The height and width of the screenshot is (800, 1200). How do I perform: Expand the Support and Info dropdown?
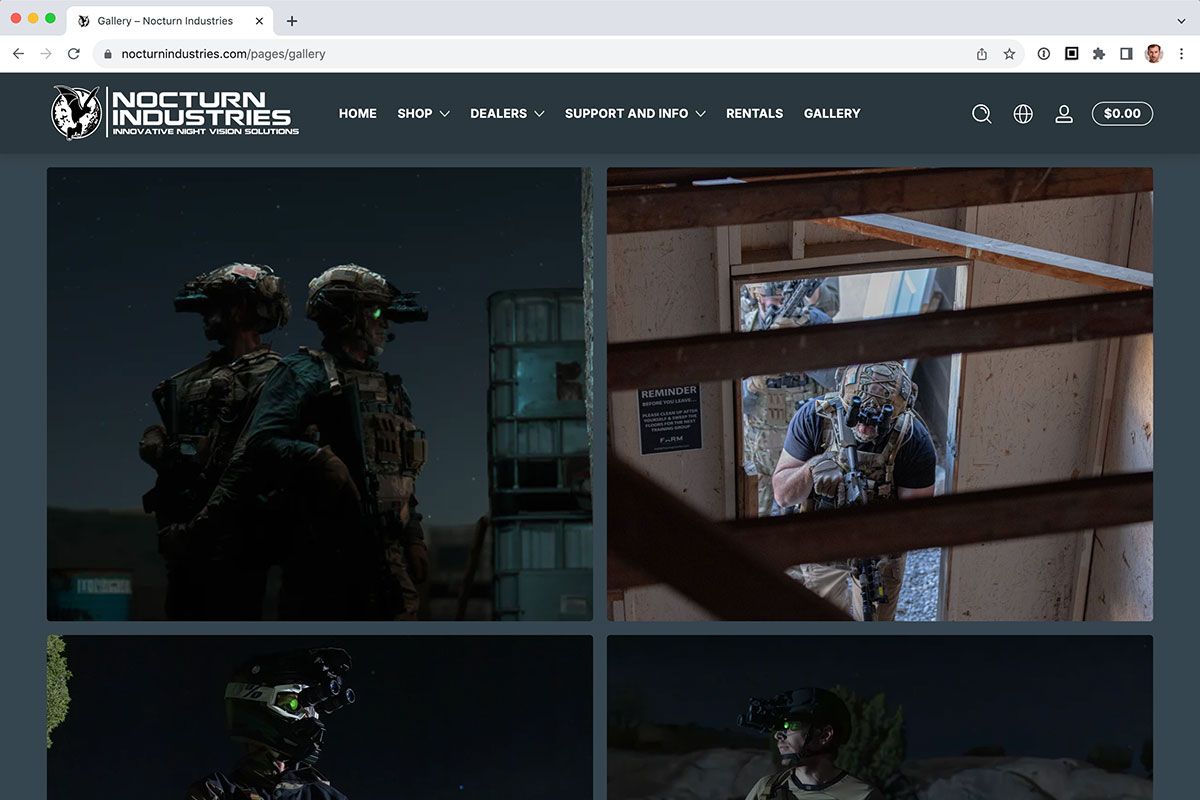pos(635,114)
